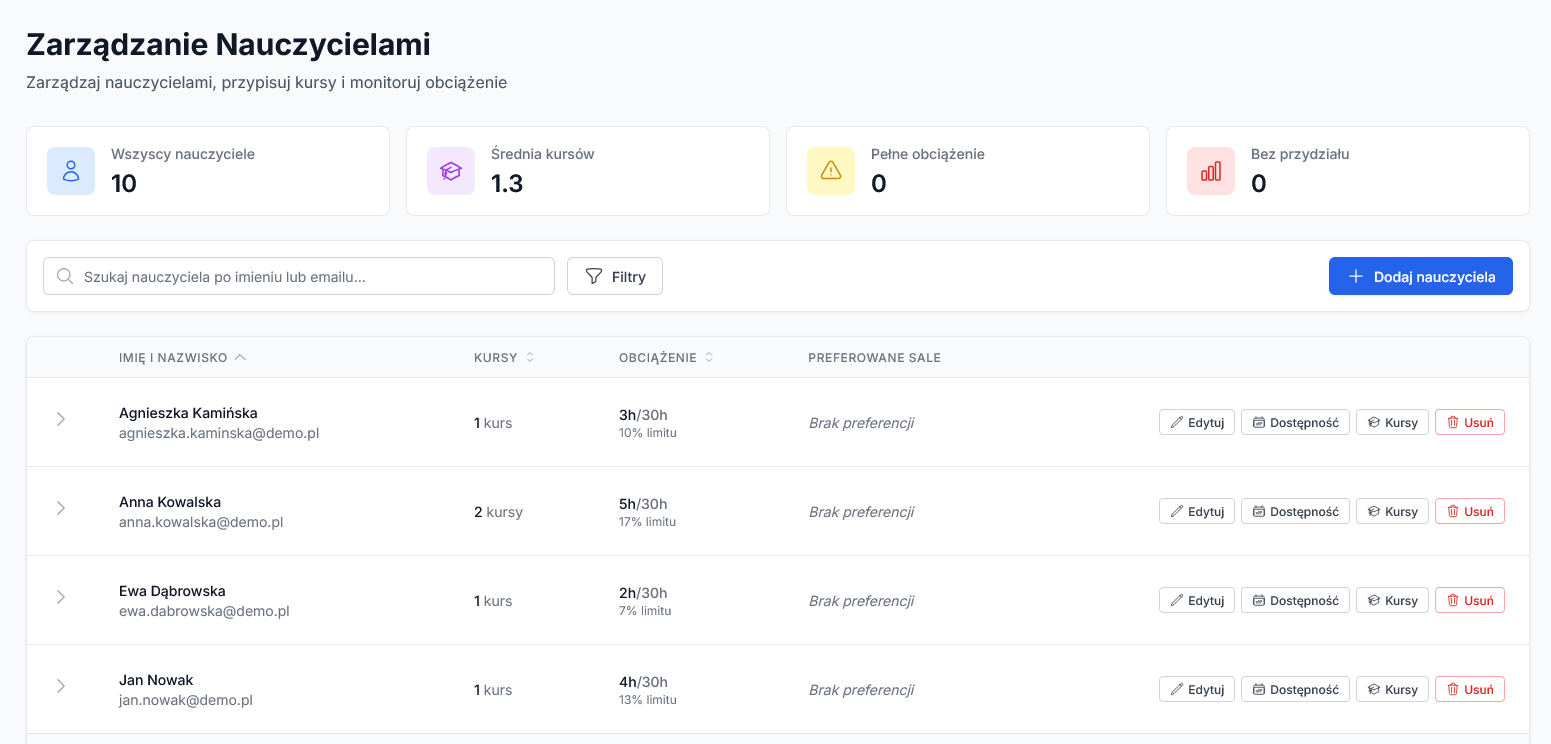Expand Agnieszka Kamińska row details
1551x744 pixels.
pyautogui.click(x=61, y=419)
